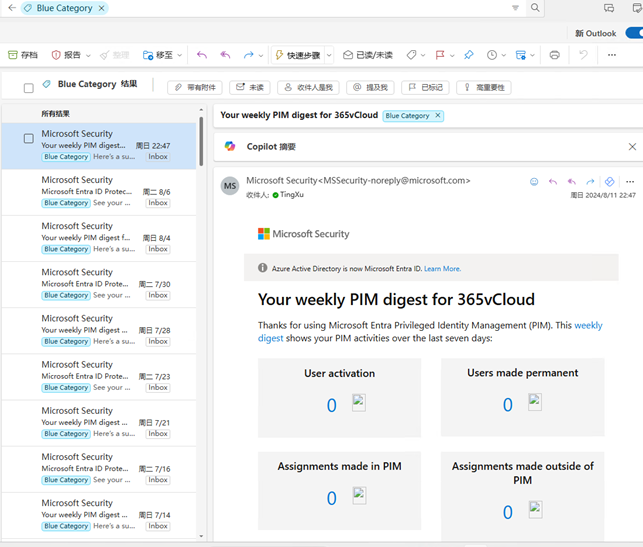Expand the calendar rules dropdown arrow
The width and height of the screenshot is (643, 547).
click(532, 55)
